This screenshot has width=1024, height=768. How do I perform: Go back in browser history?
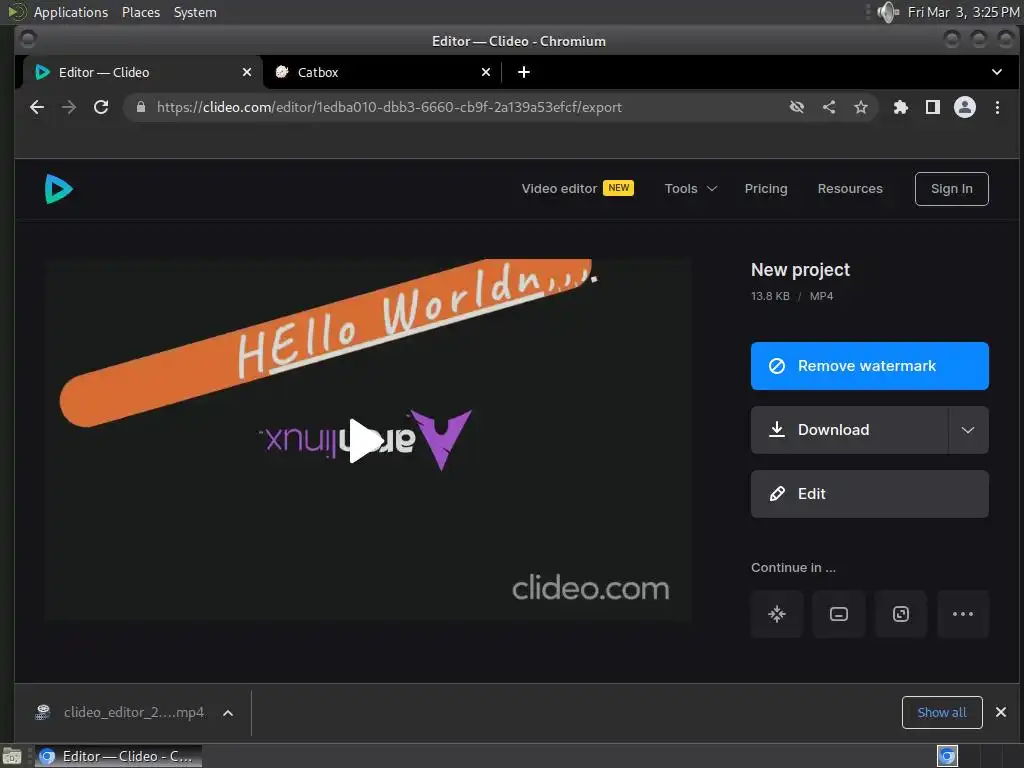tap(37, 107)
